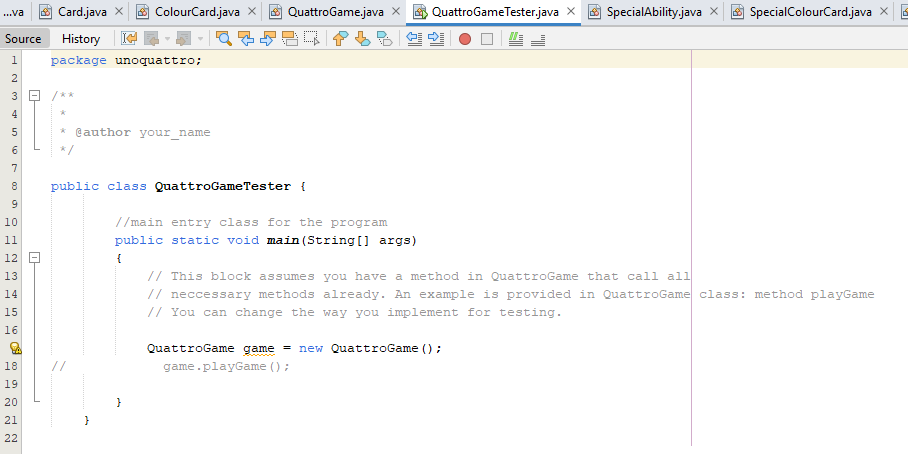Screen dimensions: 908x454
Task: Click line number 8 in the gutter
Action: 14,186
